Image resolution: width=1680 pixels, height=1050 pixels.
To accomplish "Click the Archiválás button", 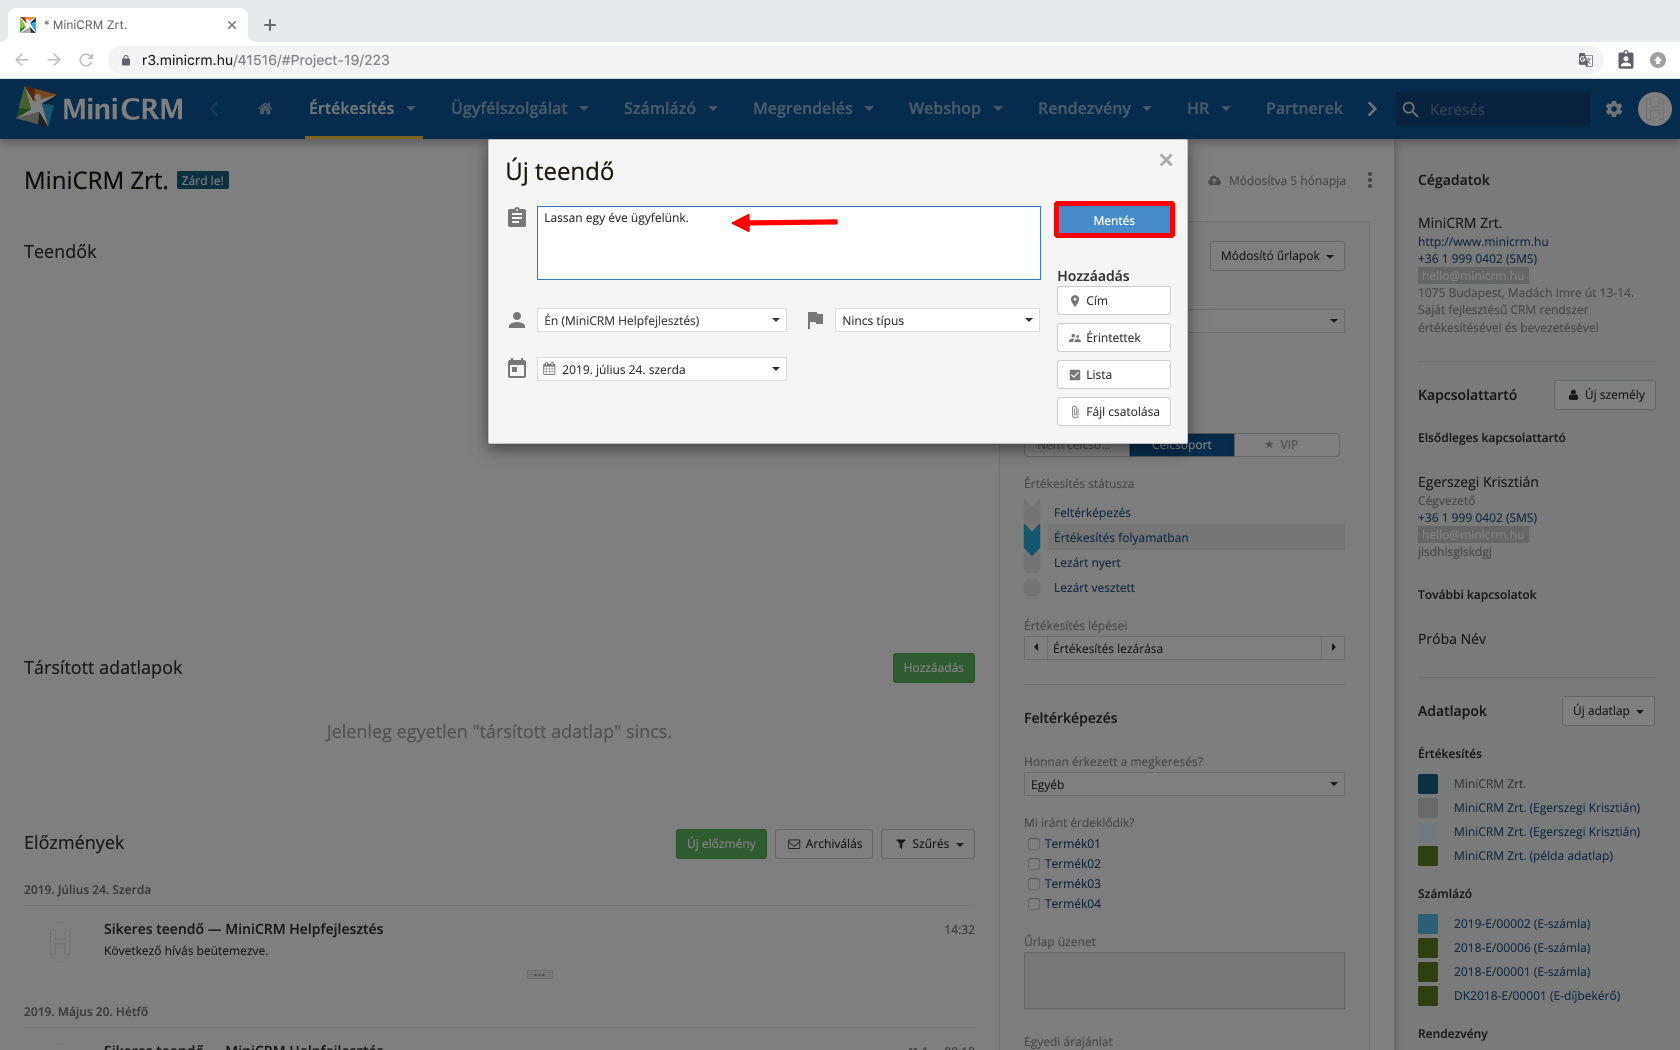I will pyautogui.click(x=824, y=844).
